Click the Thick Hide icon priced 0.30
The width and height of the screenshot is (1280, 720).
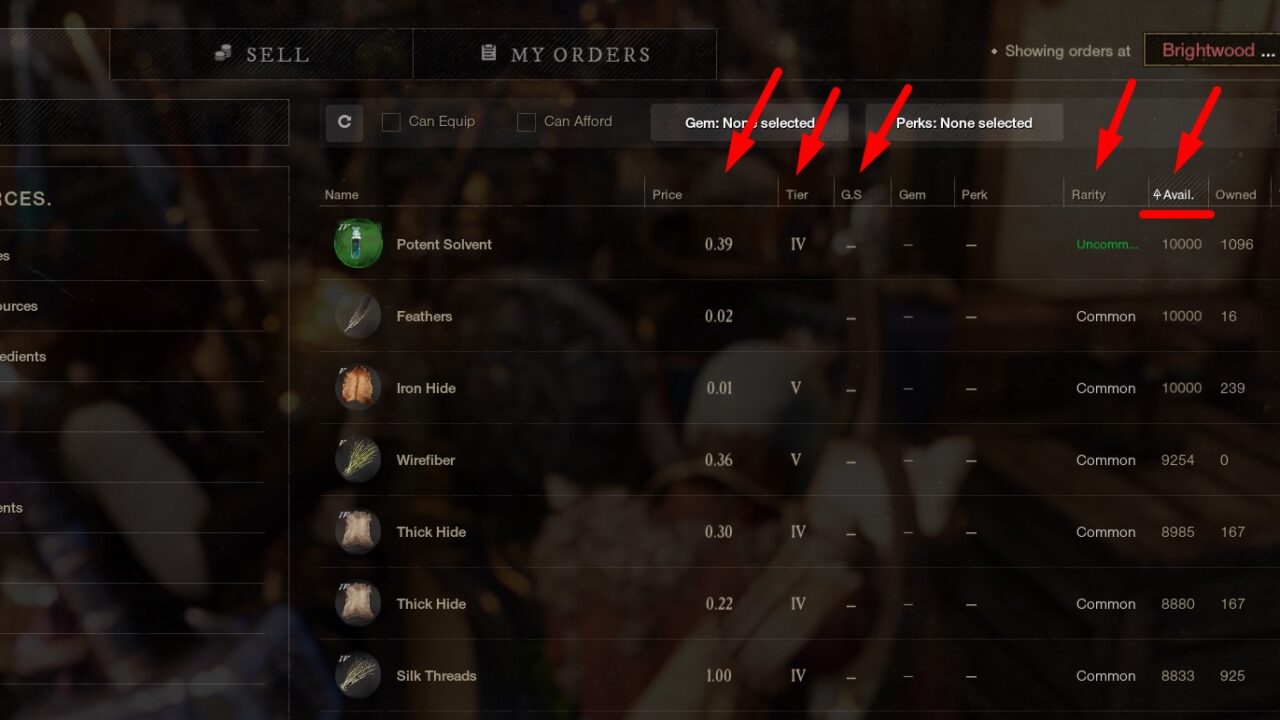[x=358, y=532]
